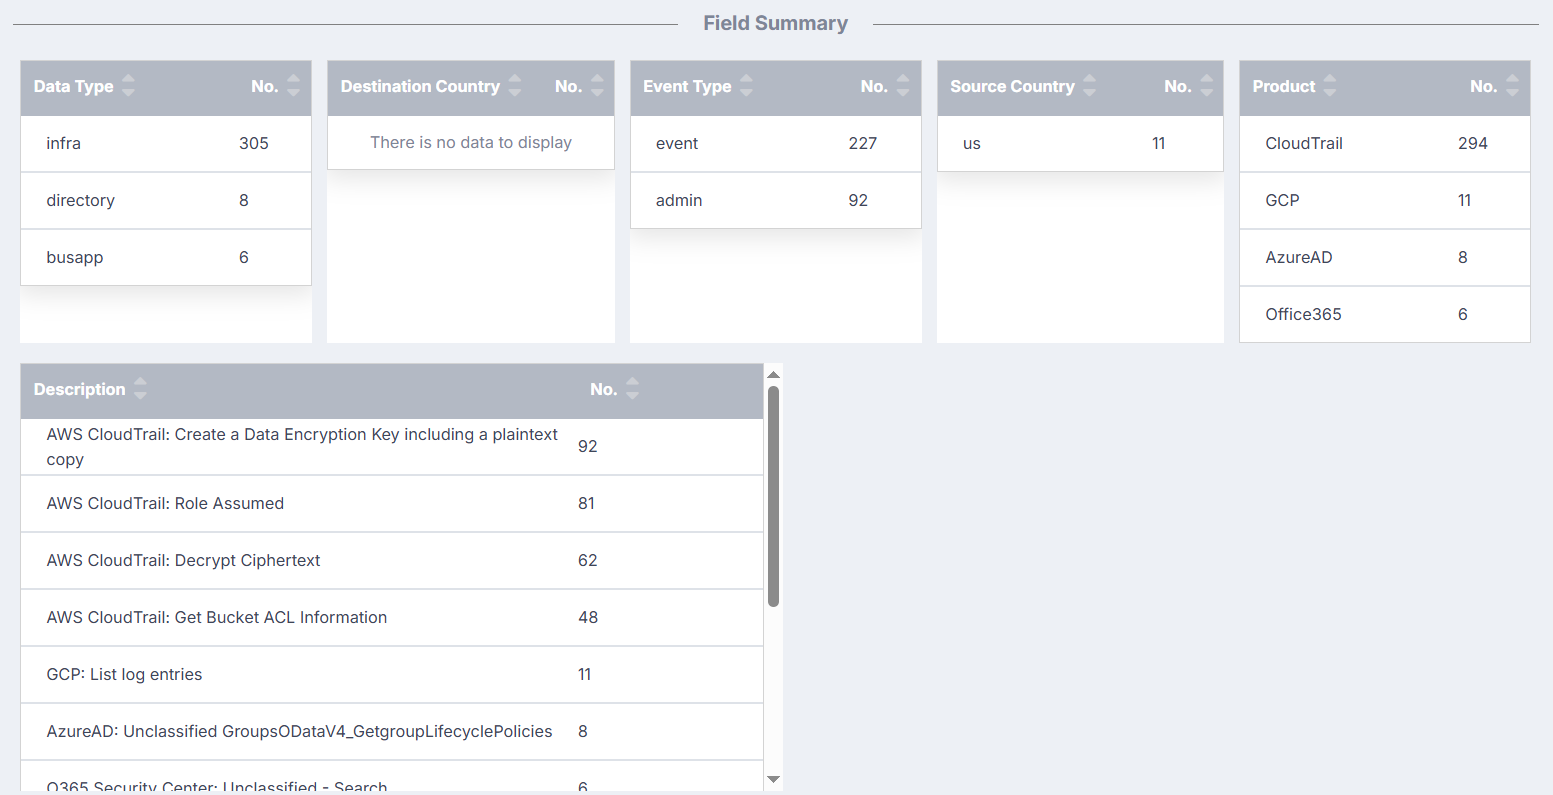Click the Description header label
Viewport: 1553px width, 795px height.
pos(80,389)
